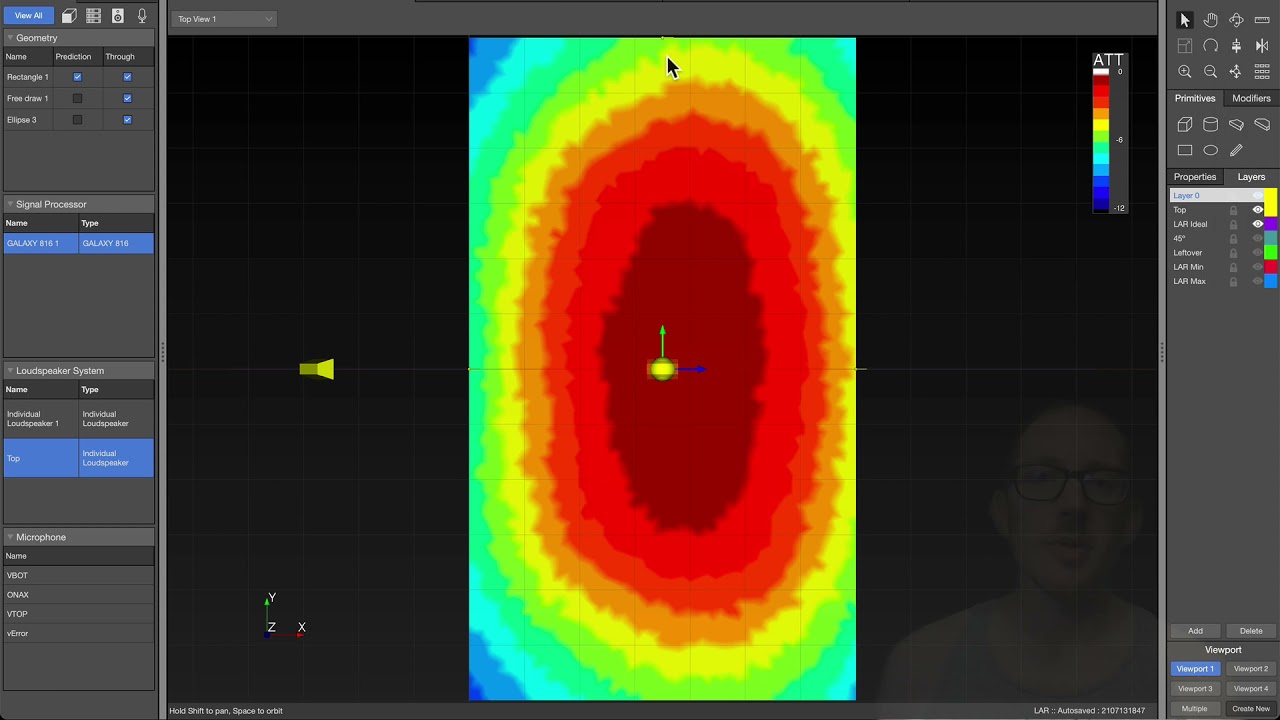Viewport: 1280px width, 720px height.
Task: Add an ellipse primitive
Action: pos(1211,151)
